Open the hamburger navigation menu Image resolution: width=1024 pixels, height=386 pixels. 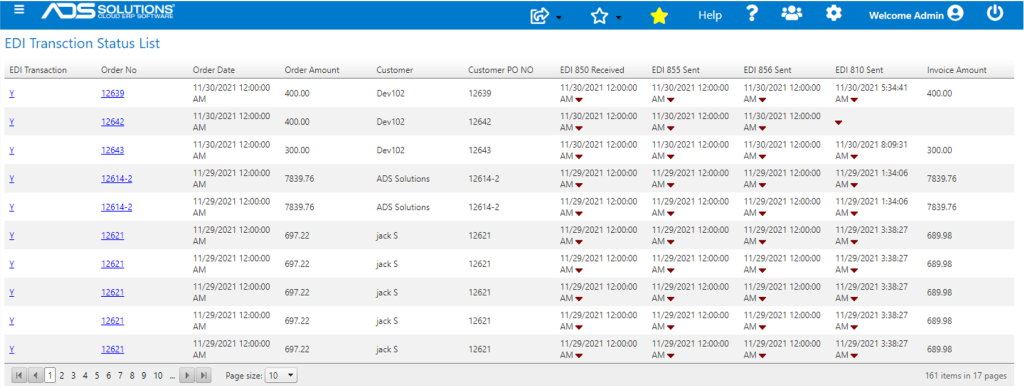(x=19, y=10)
